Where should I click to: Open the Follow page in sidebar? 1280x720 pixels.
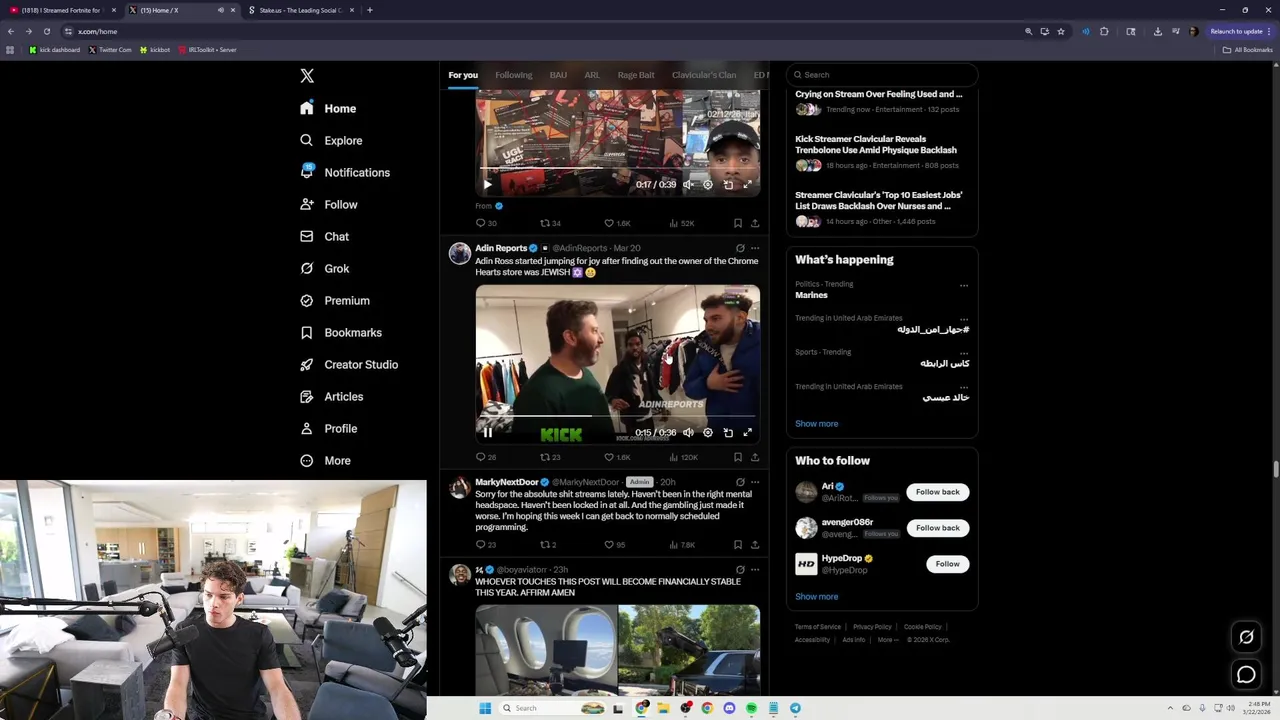[329, 204]
